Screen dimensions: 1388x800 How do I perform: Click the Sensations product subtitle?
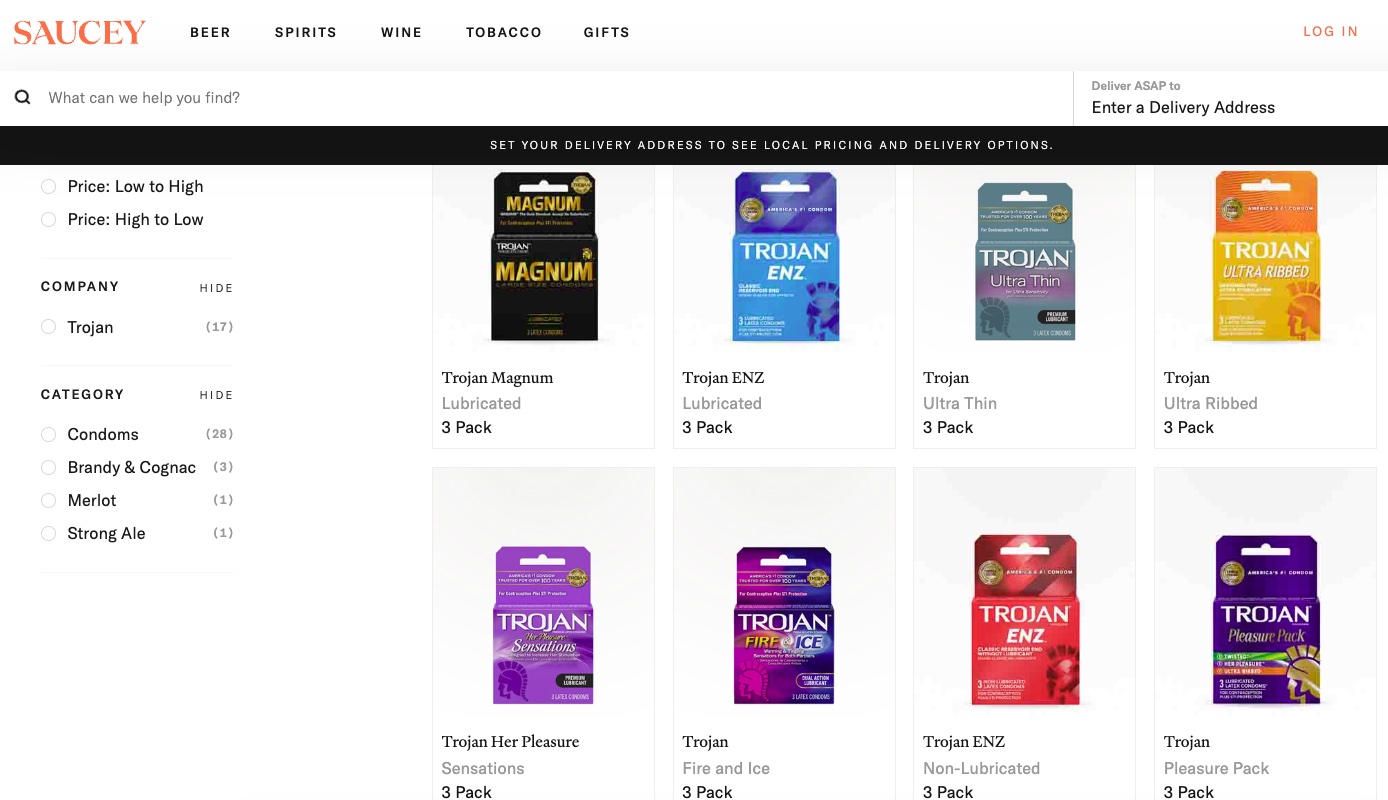[483, 768]
